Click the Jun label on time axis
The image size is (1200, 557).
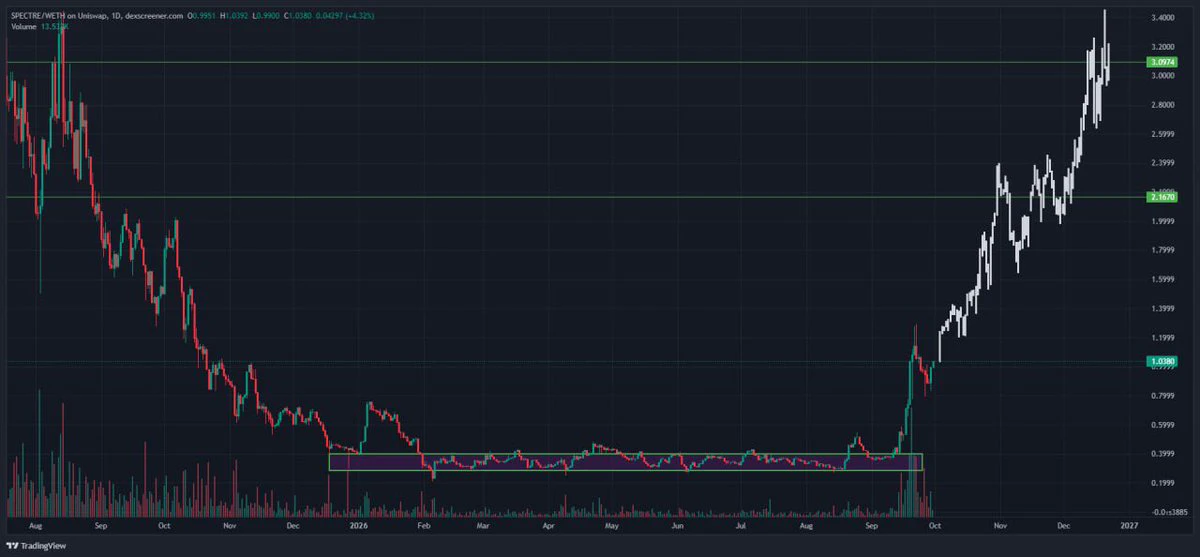tap(678, 524)
